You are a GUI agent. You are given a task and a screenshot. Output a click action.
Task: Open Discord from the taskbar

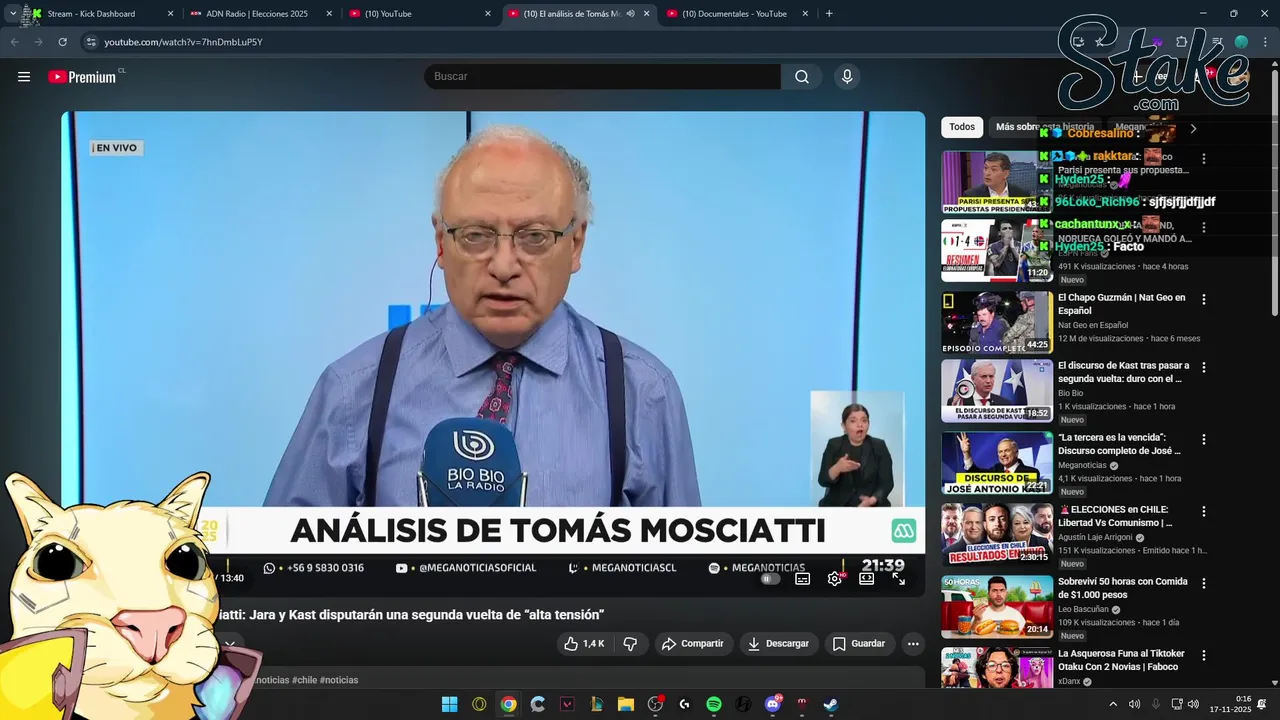[772, 704]
